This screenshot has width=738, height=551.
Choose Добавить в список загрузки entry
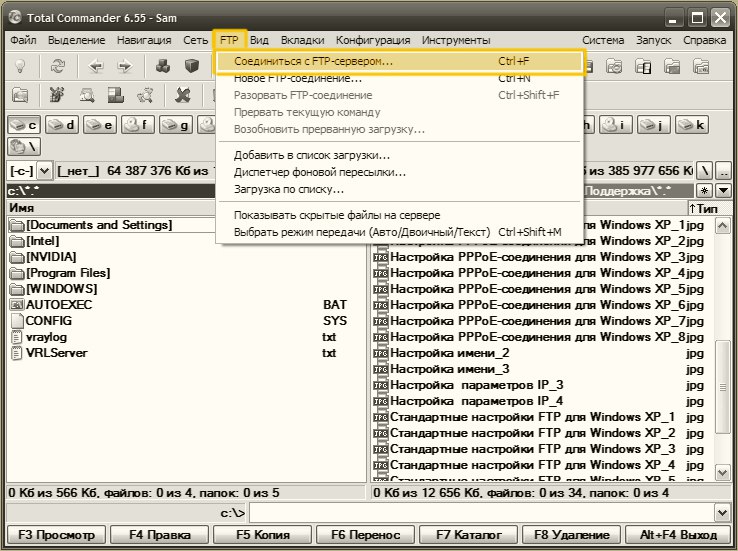(399, 155)
